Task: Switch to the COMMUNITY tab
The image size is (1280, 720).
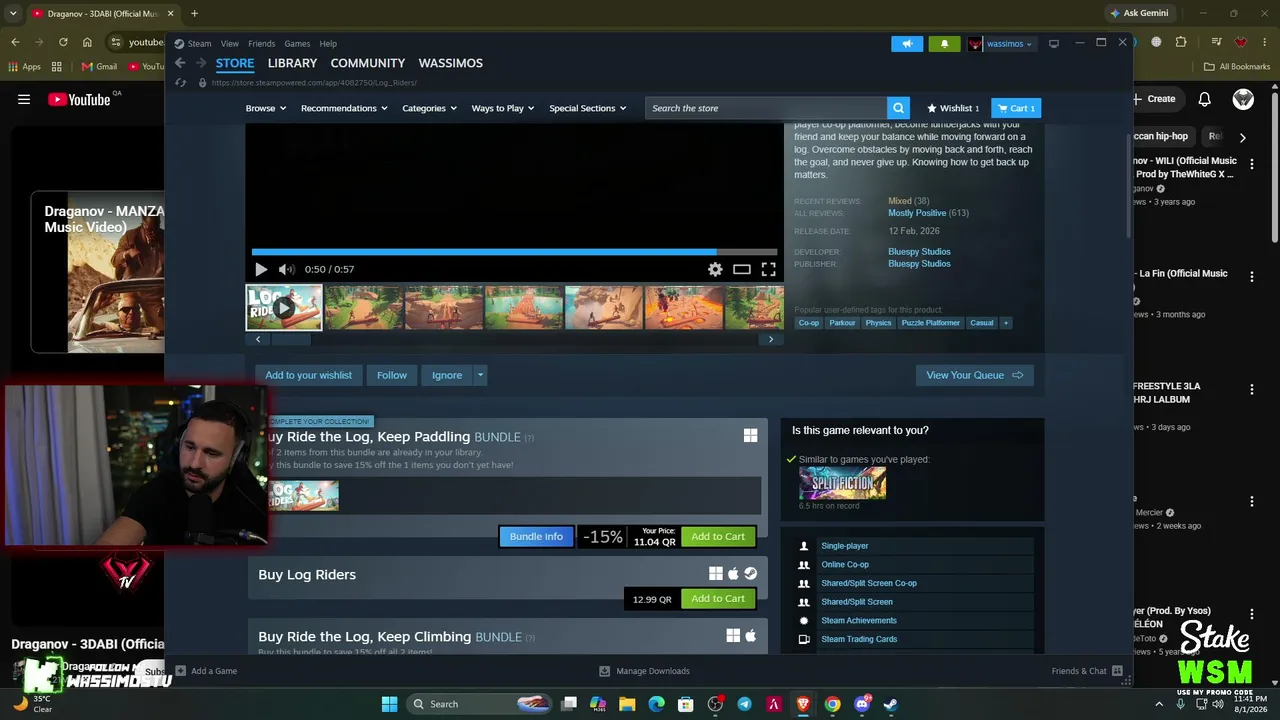Action: pyautogui.click(x=368, y=63)
